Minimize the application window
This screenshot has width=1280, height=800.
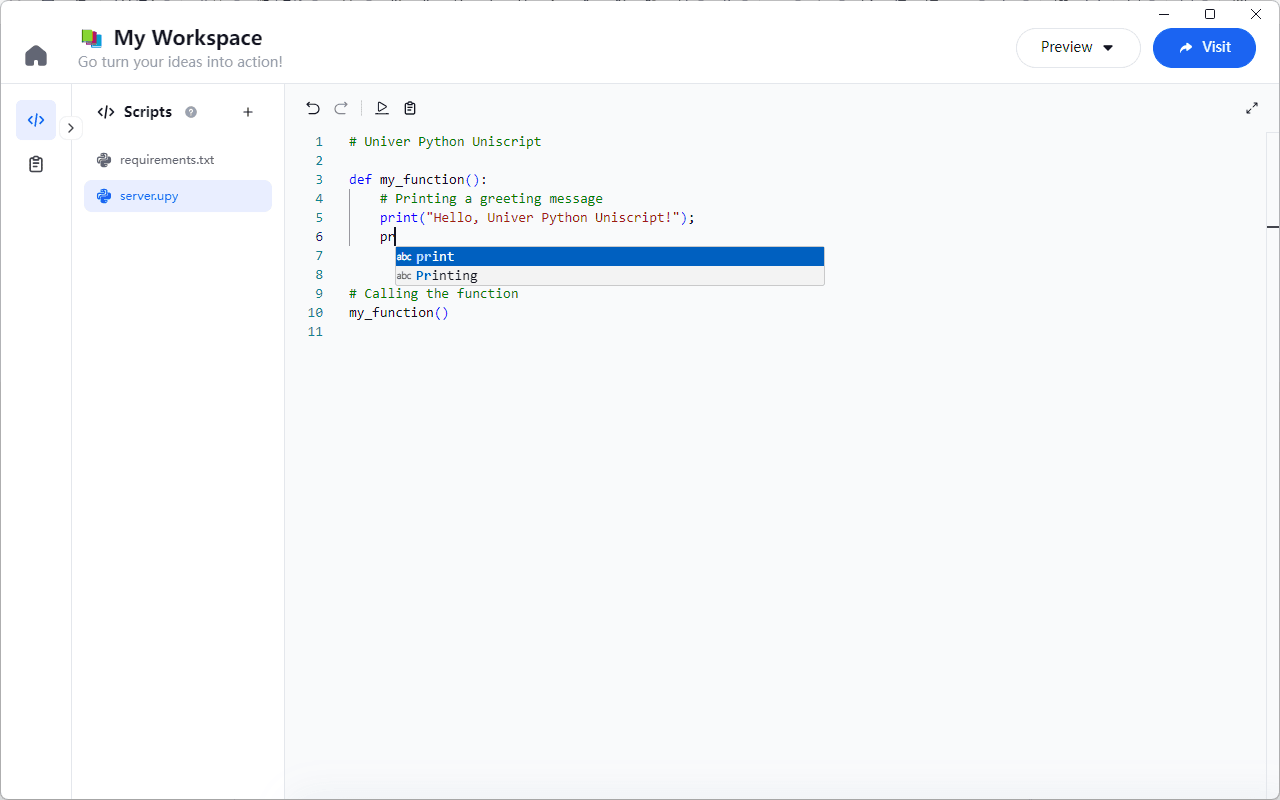pos(1164,14)
